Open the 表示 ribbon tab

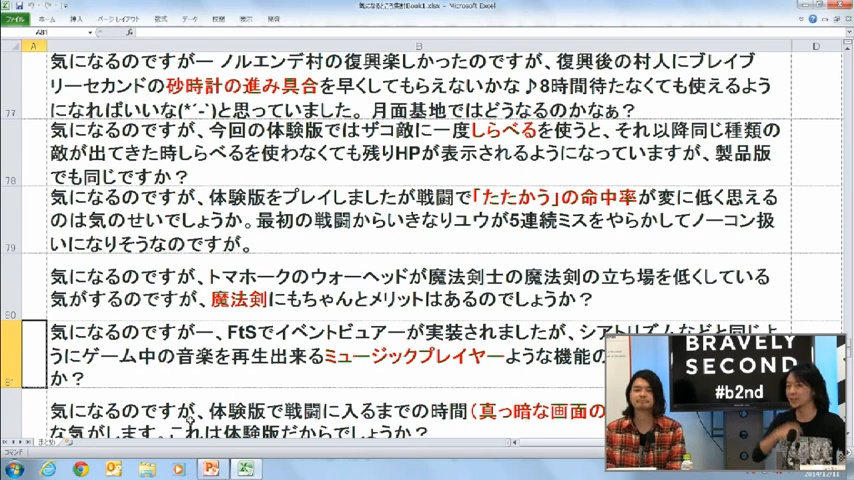pos(246,19)
